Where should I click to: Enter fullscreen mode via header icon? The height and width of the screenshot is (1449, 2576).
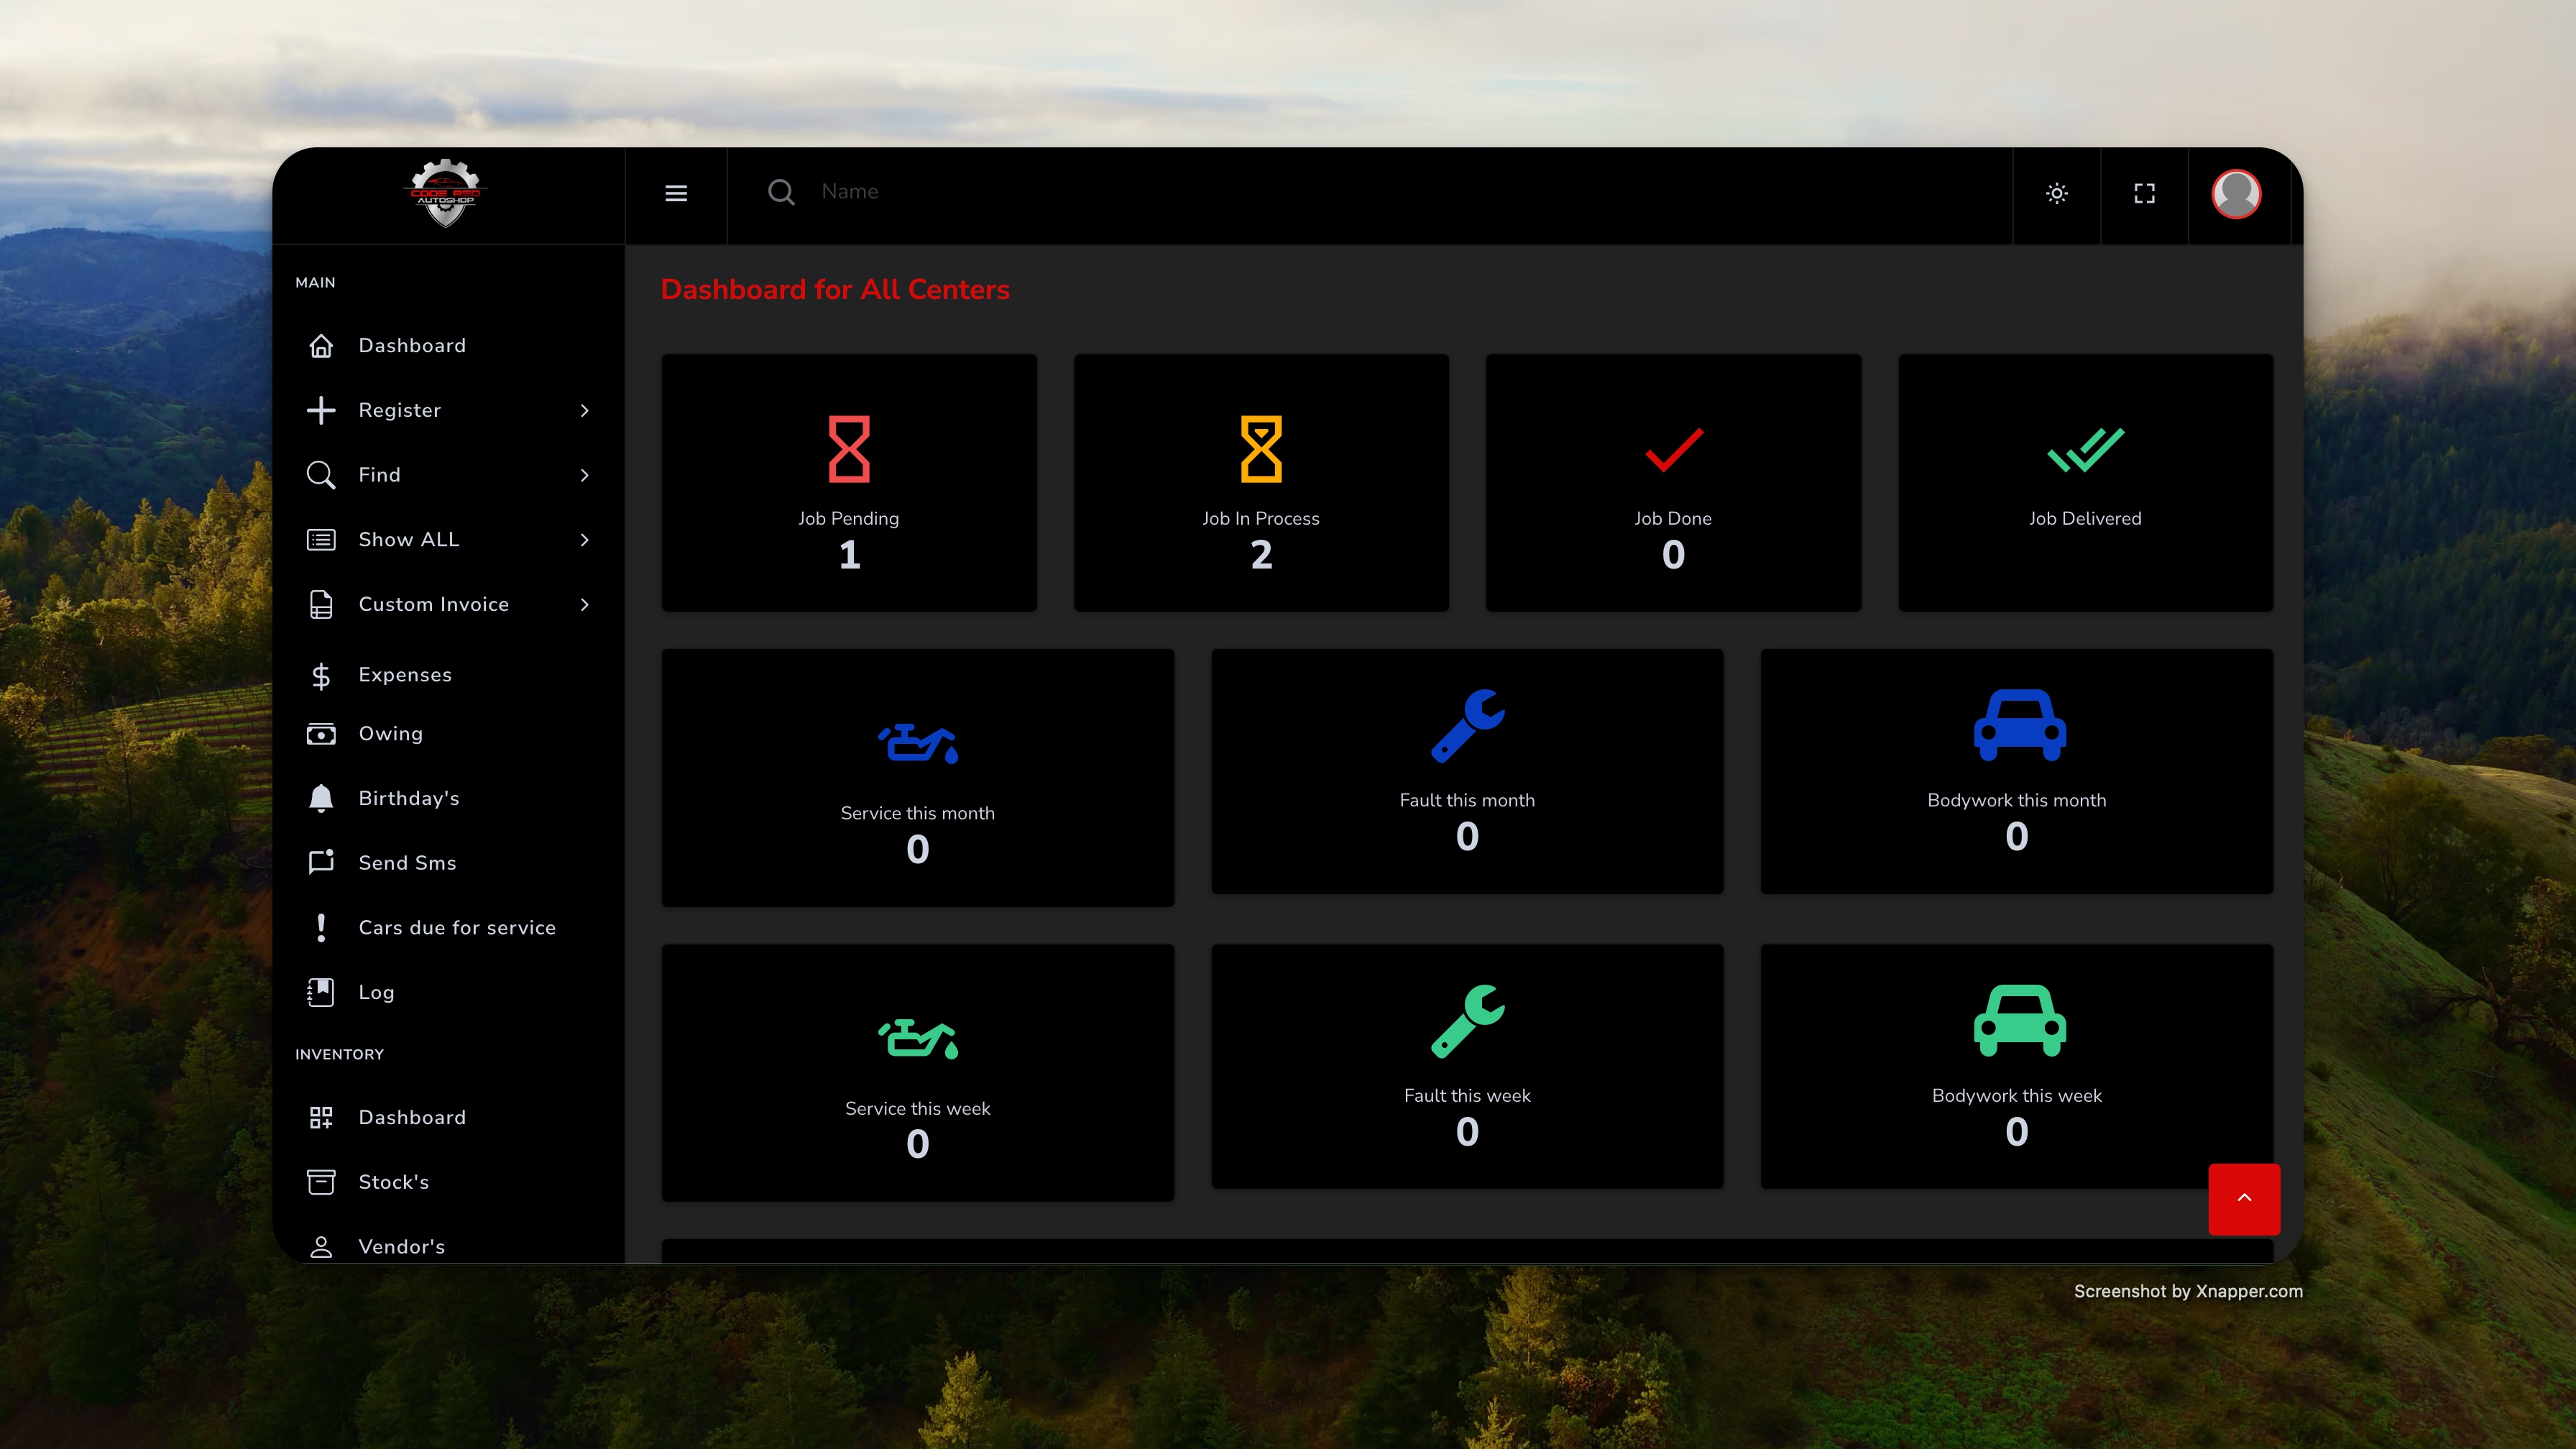(2144, 193)
